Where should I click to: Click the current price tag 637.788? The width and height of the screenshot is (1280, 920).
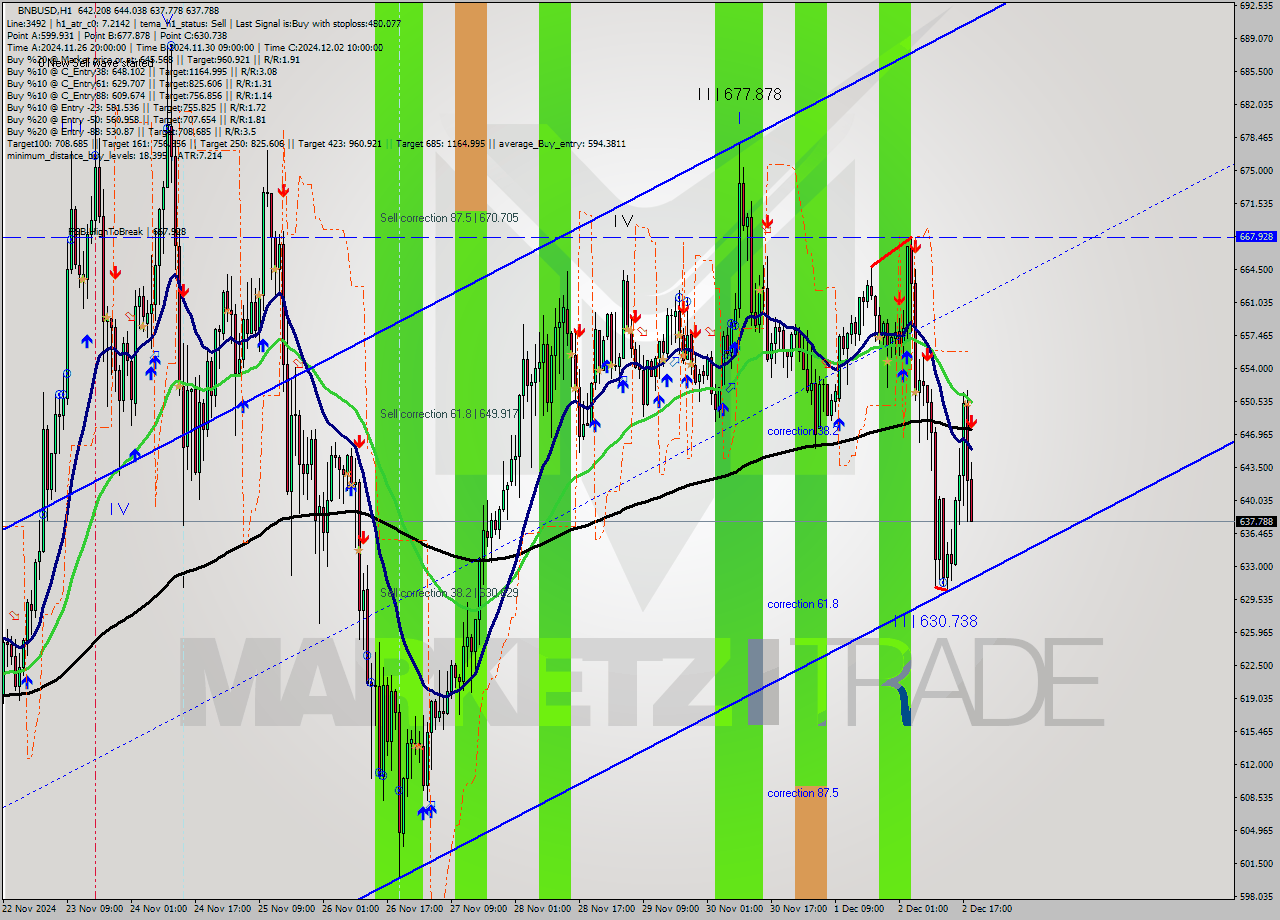1256,521
